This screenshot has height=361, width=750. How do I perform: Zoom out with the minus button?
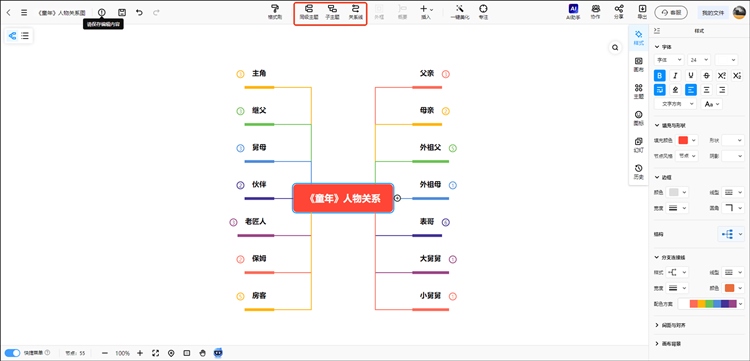coord(105,353)
